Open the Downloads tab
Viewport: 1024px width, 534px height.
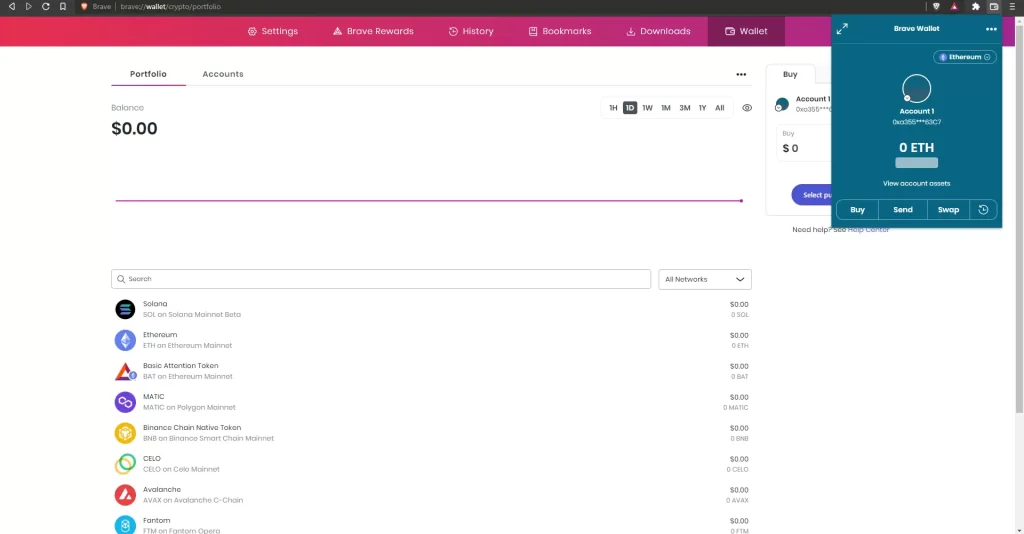coord(658,31)
